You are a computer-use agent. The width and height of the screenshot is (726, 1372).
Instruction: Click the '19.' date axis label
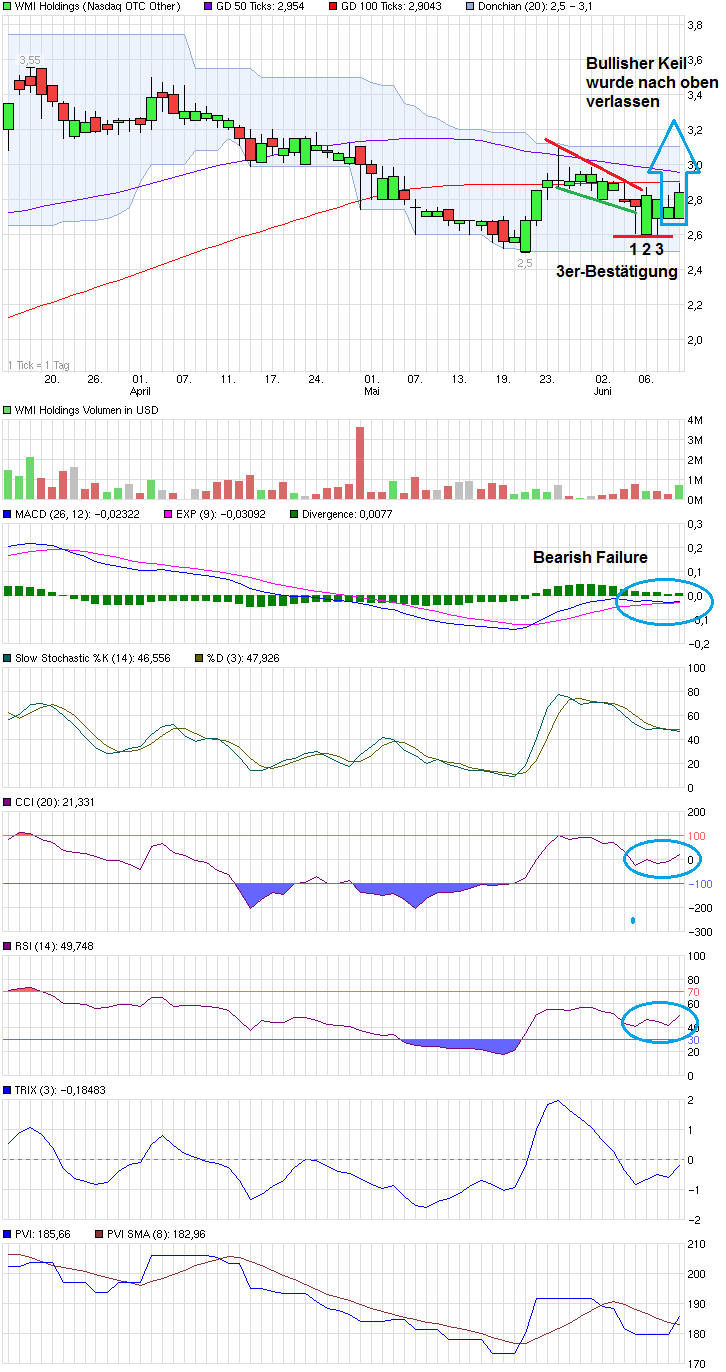tap(503, 379)
